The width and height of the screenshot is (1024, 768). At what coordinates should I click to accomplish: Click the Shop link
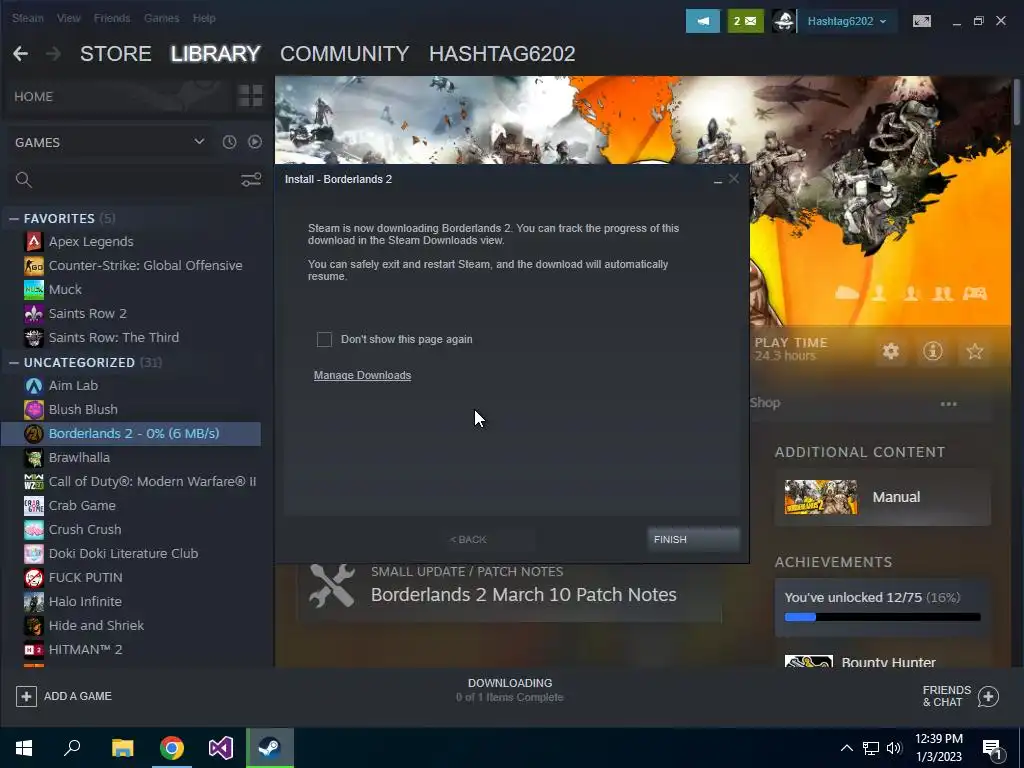tap(765, 403)
